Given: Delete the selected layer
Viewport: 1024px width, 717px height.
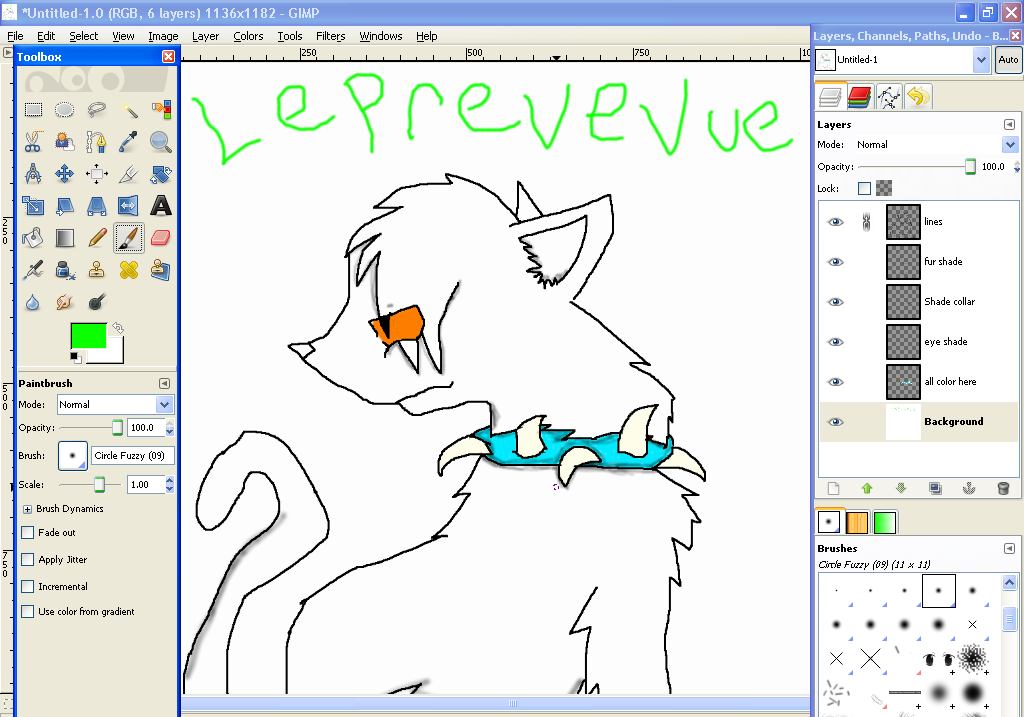Looking at the screenshot, I should tap(1003, 488).
